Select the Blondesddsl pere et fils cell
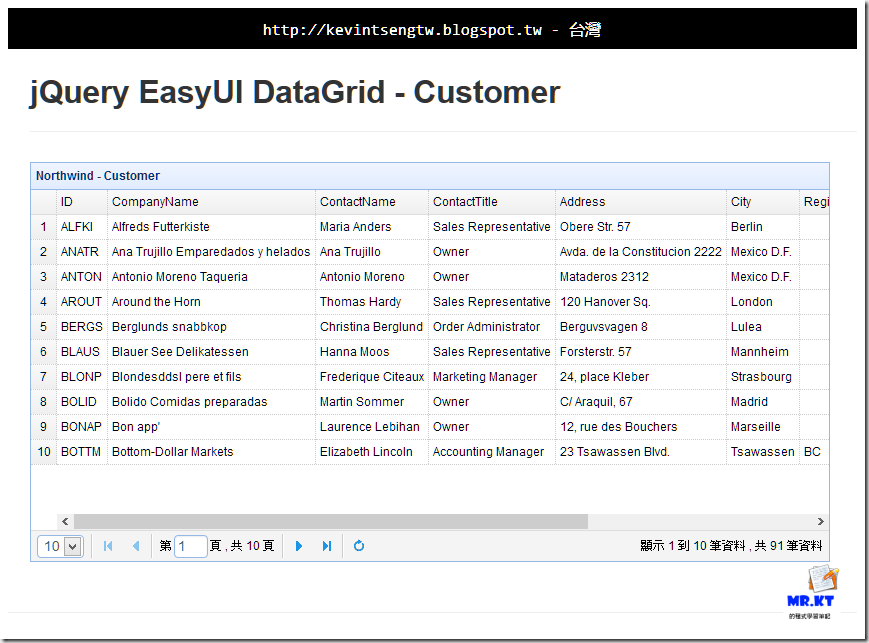 coord(211,376)
